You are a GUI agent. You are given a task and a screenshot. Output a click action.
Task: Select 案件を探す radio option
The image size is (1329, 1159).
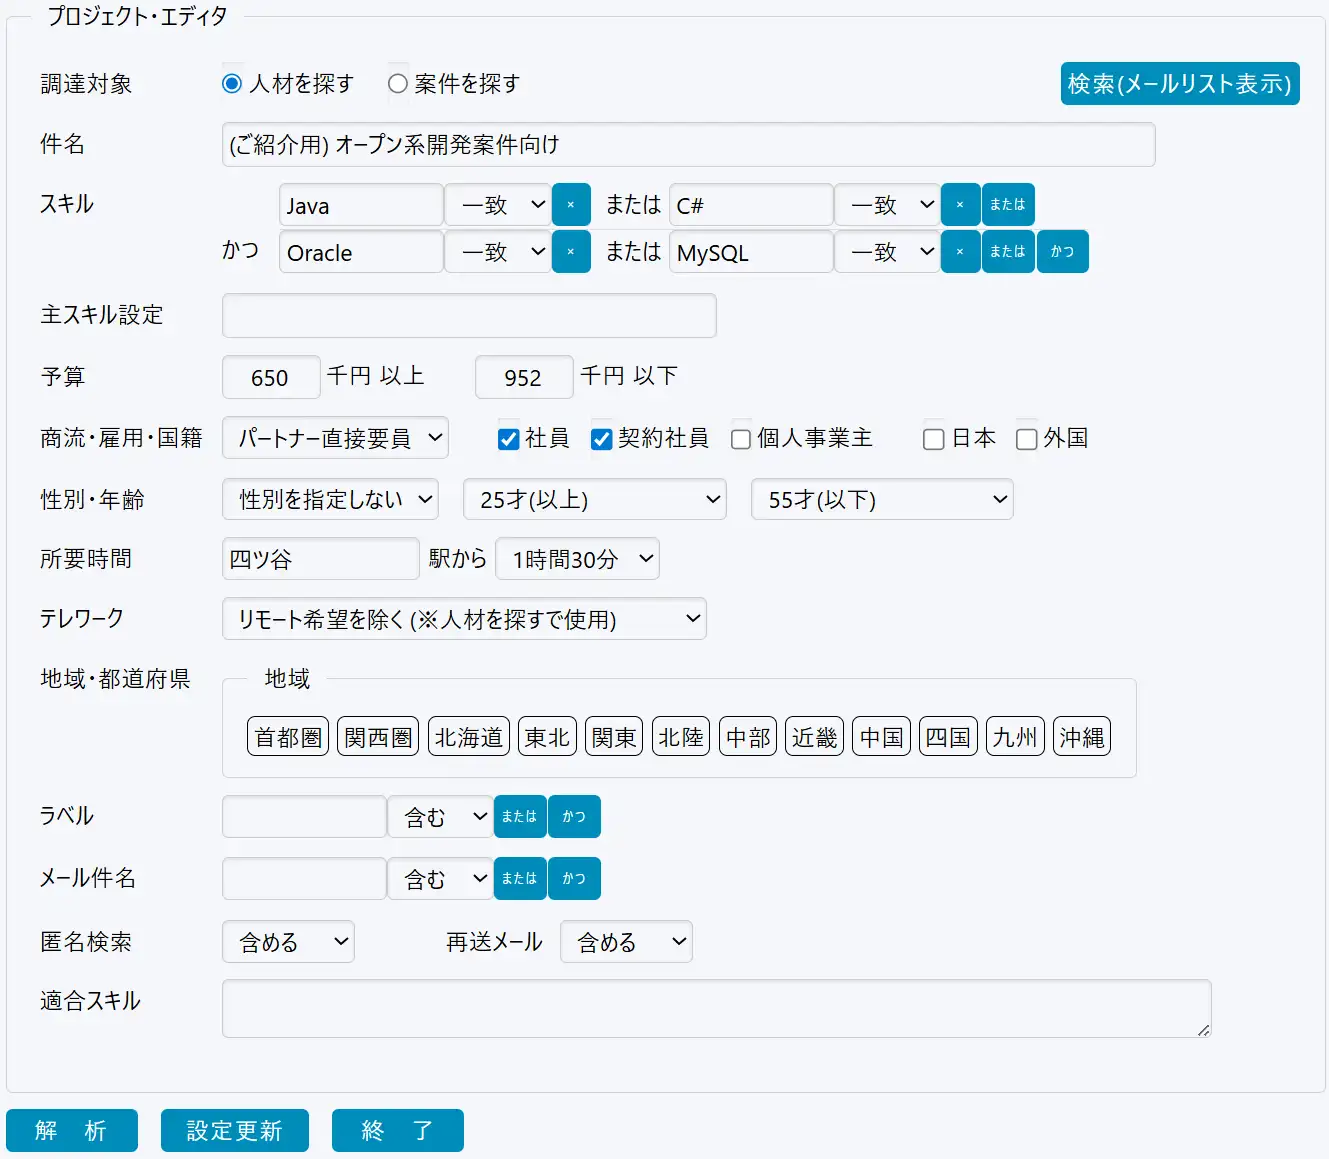398,84
